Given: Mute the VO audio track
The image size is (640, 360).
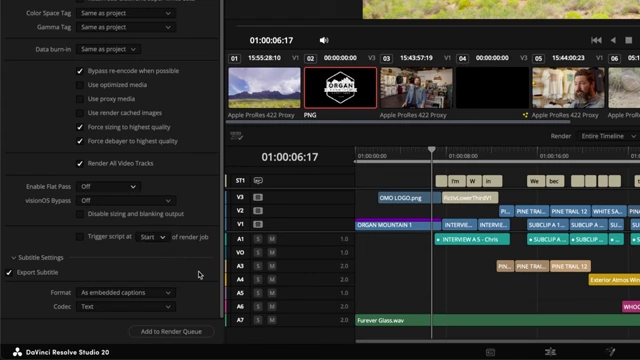Looking at the screenshot, I should (x=272, y=252).
